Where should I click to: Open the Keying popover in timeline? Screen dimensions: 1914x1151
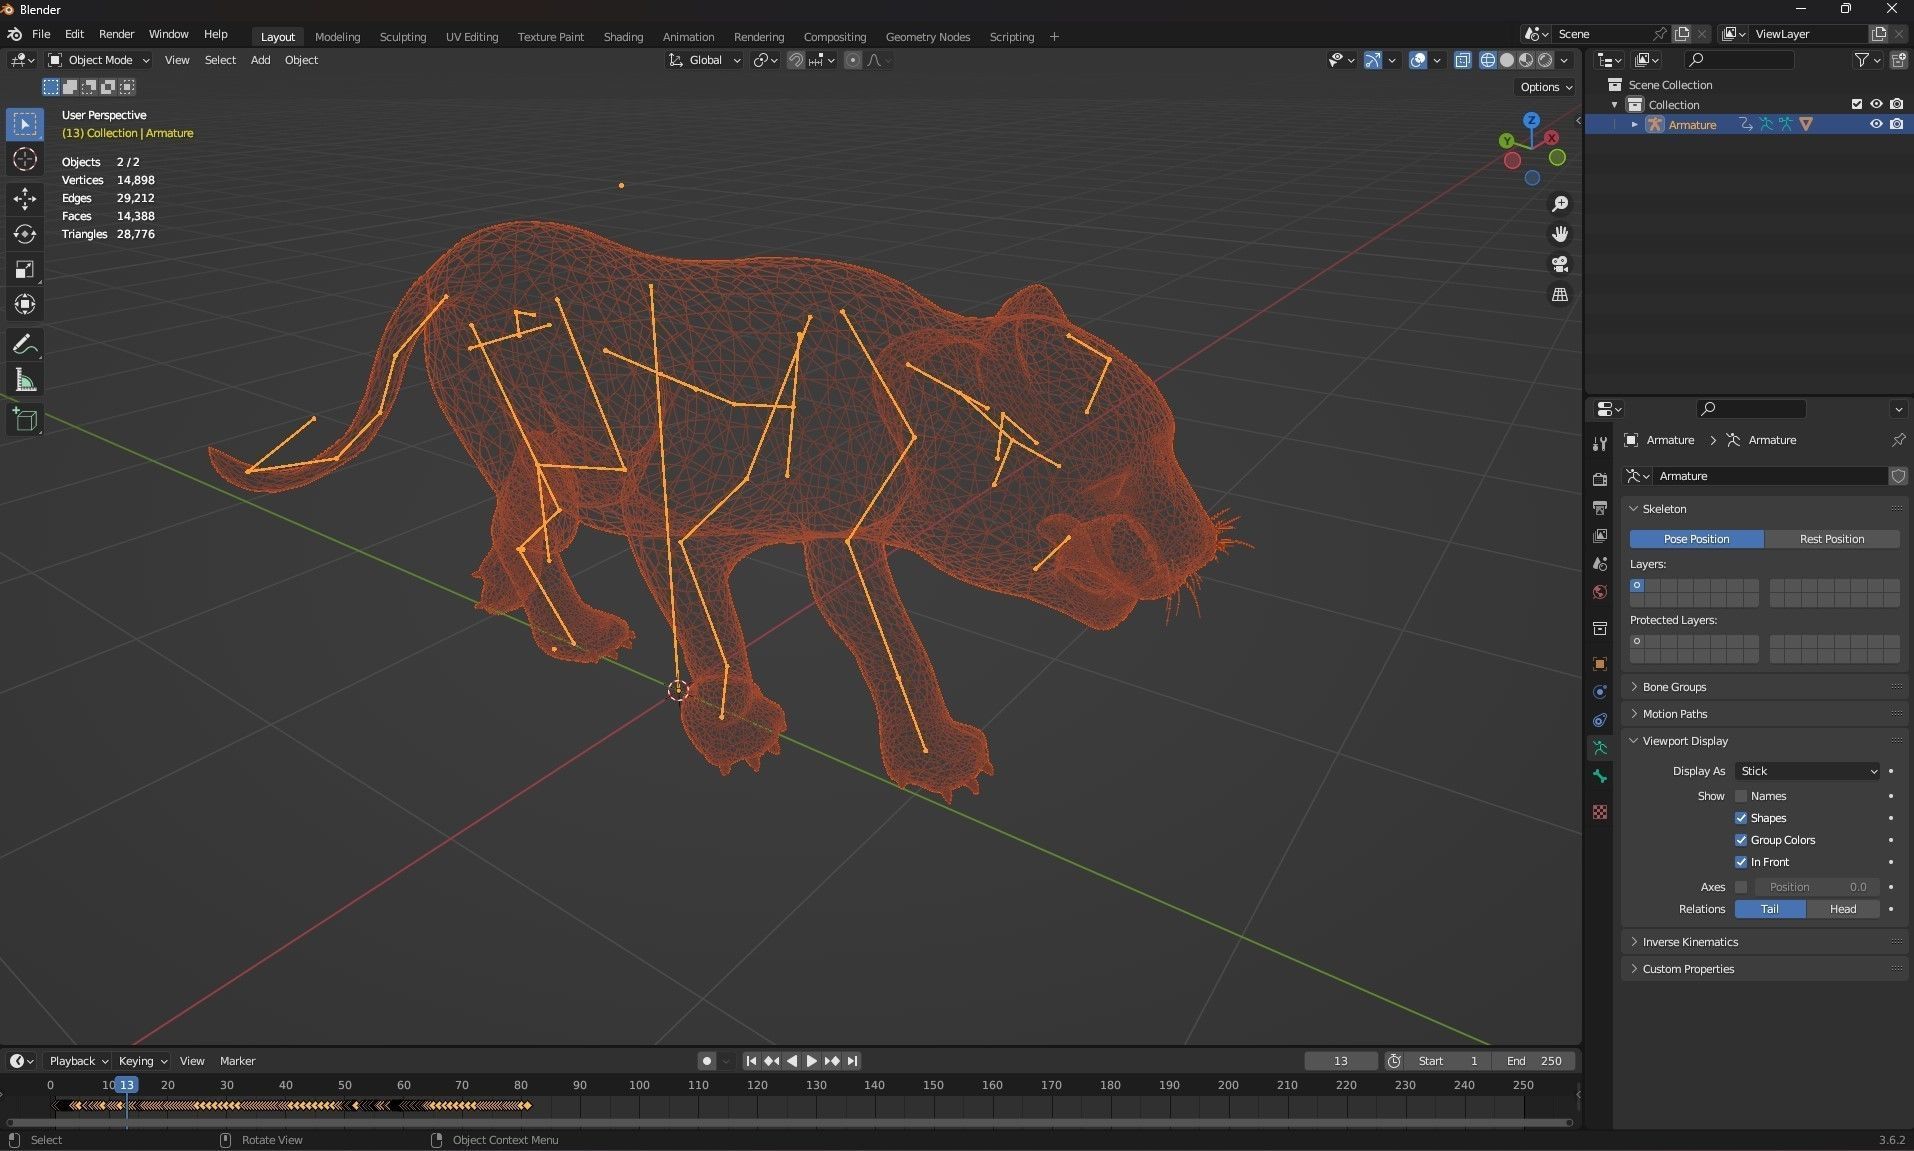[x=143, y=1061]
